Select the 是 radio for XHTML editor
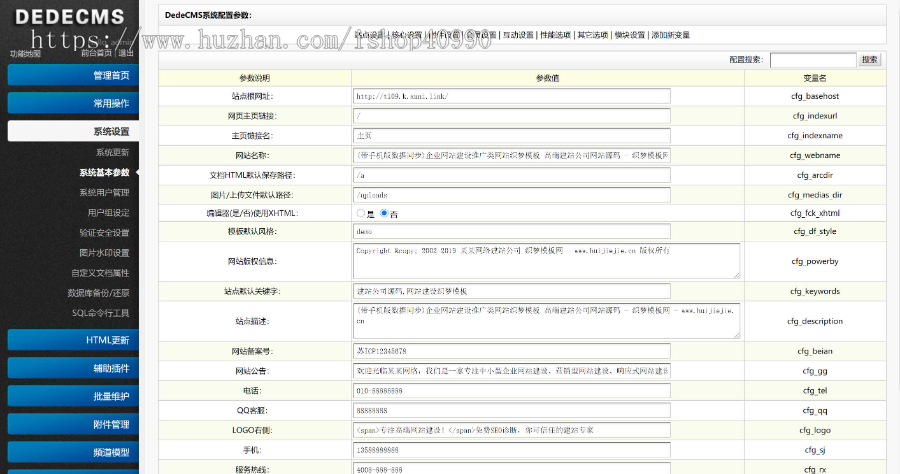Viewport: 900px width, 474px height. pos(361,214)
